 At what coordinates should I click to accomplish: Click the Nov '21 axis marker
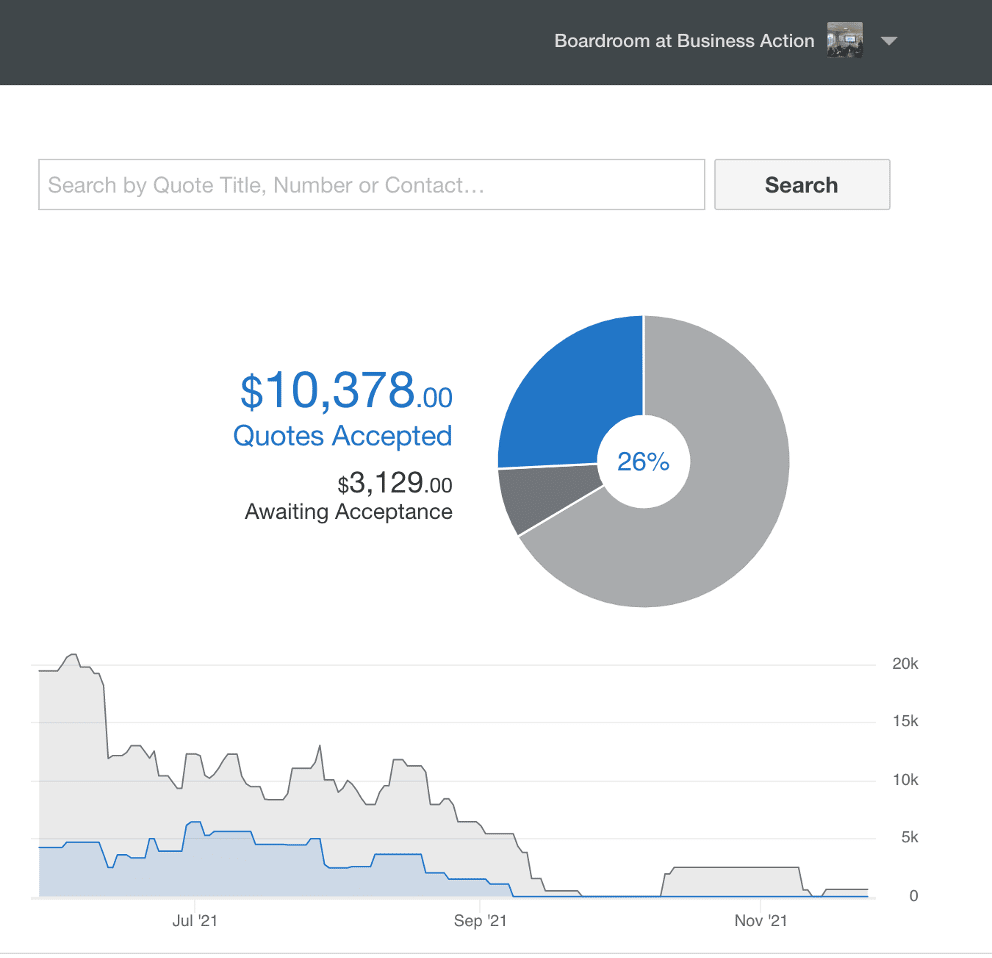click(x=760, y=921)
